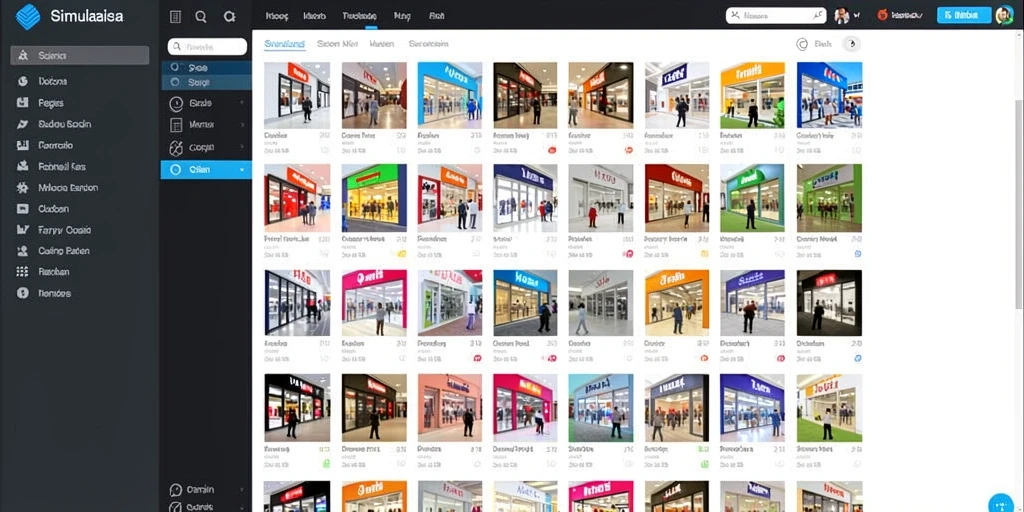Screen dimensions: 1024x512
Task: Open the search magnifier icon in top toolbar
Action: click(201, 17)
